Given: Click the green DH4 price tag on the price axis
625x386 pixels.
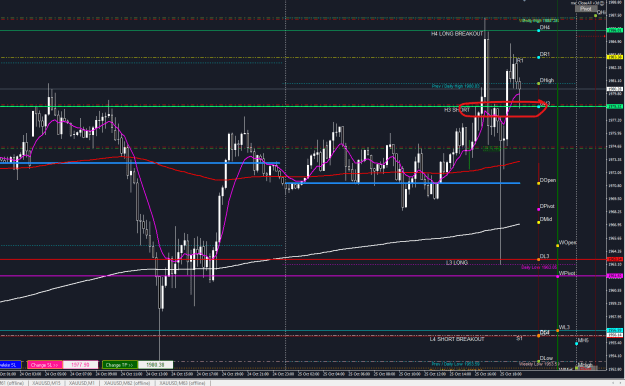Looking at the screenshot, I should (x=614, y=30).
